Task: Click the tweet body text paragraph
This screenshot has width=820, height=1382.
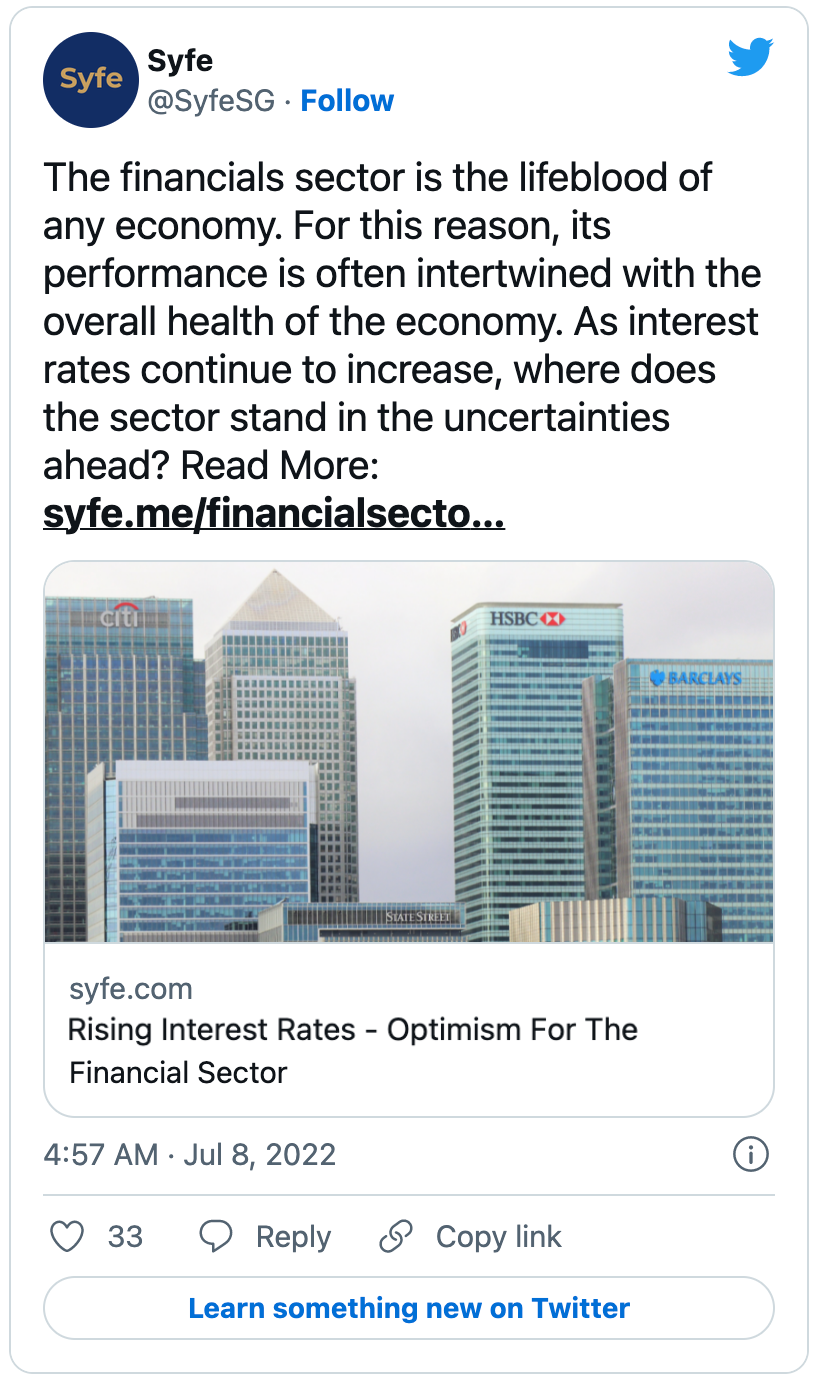Action: (x=400, y=320)
